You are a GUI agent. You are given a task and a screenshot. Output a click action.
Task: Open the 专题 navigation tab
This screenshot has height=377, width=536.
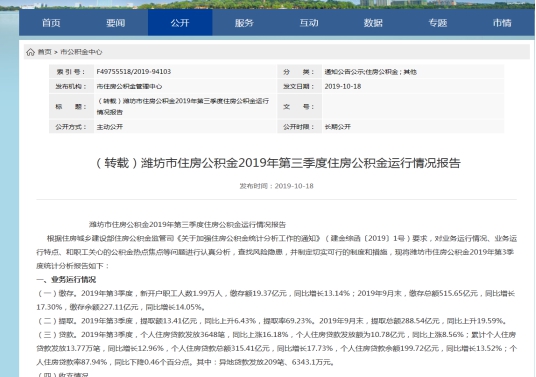[438, 23]
